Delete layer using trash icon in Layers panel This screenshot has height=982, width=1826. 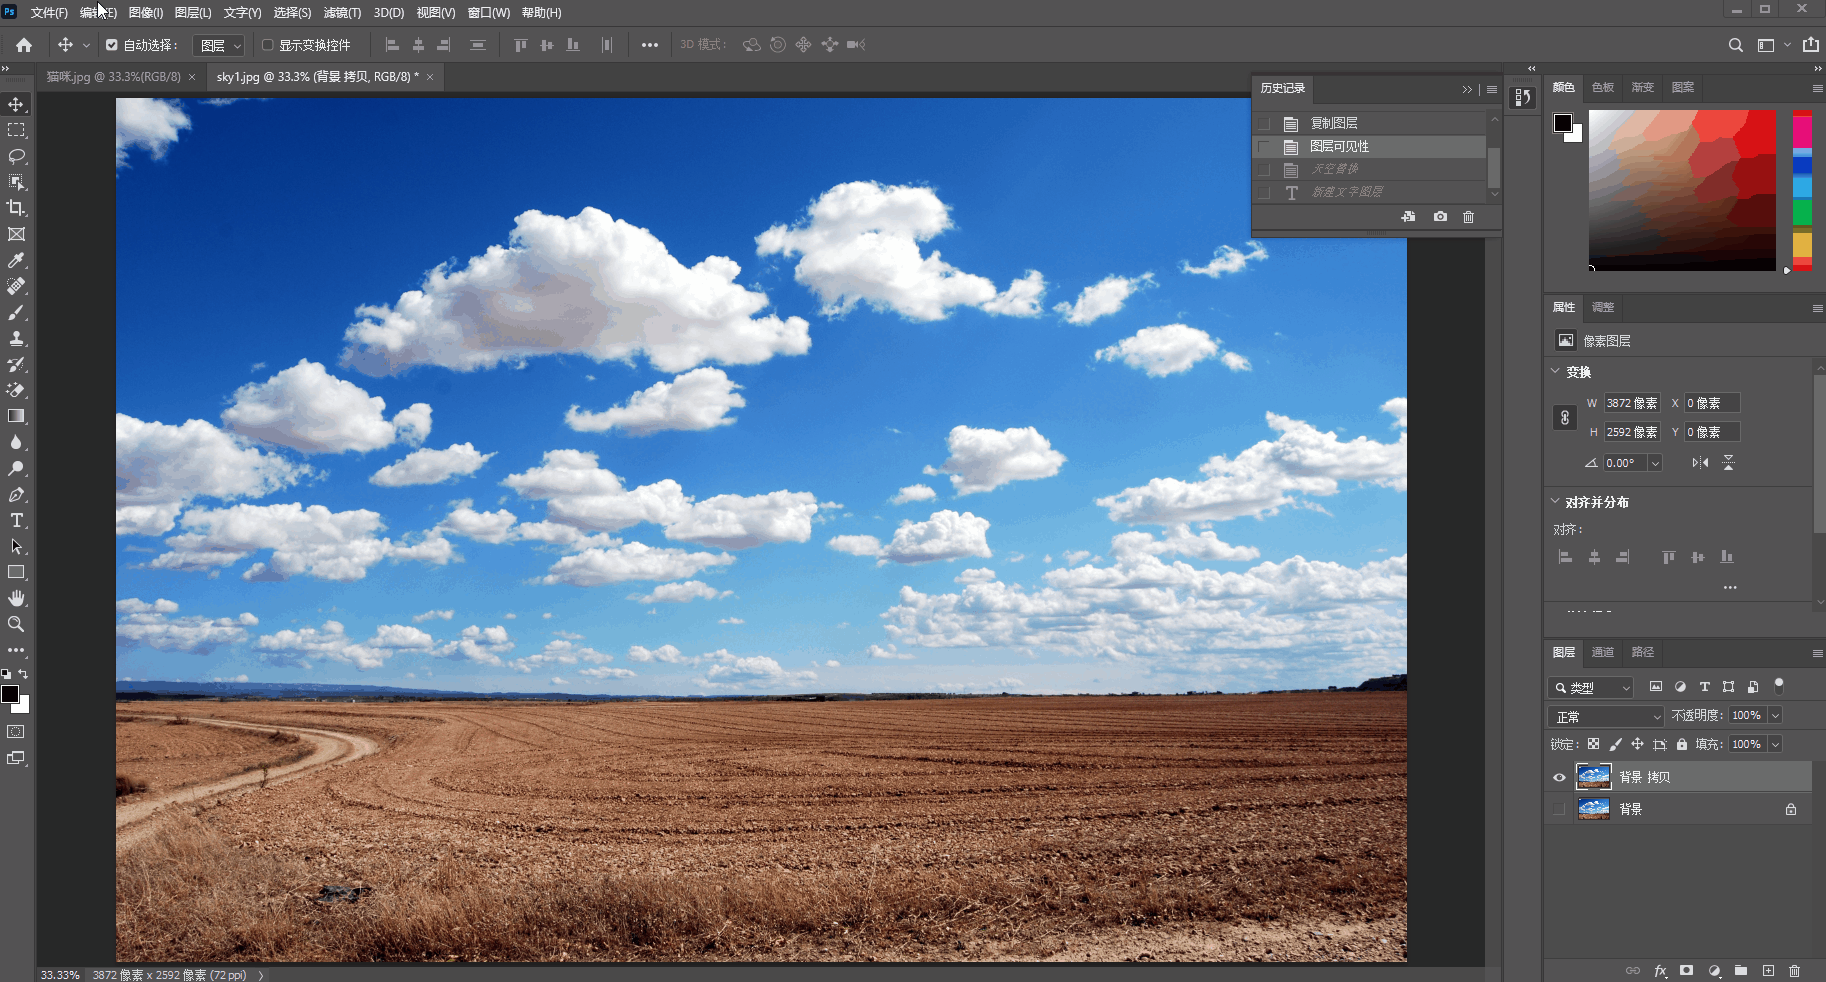click(x=1795, y=971)
